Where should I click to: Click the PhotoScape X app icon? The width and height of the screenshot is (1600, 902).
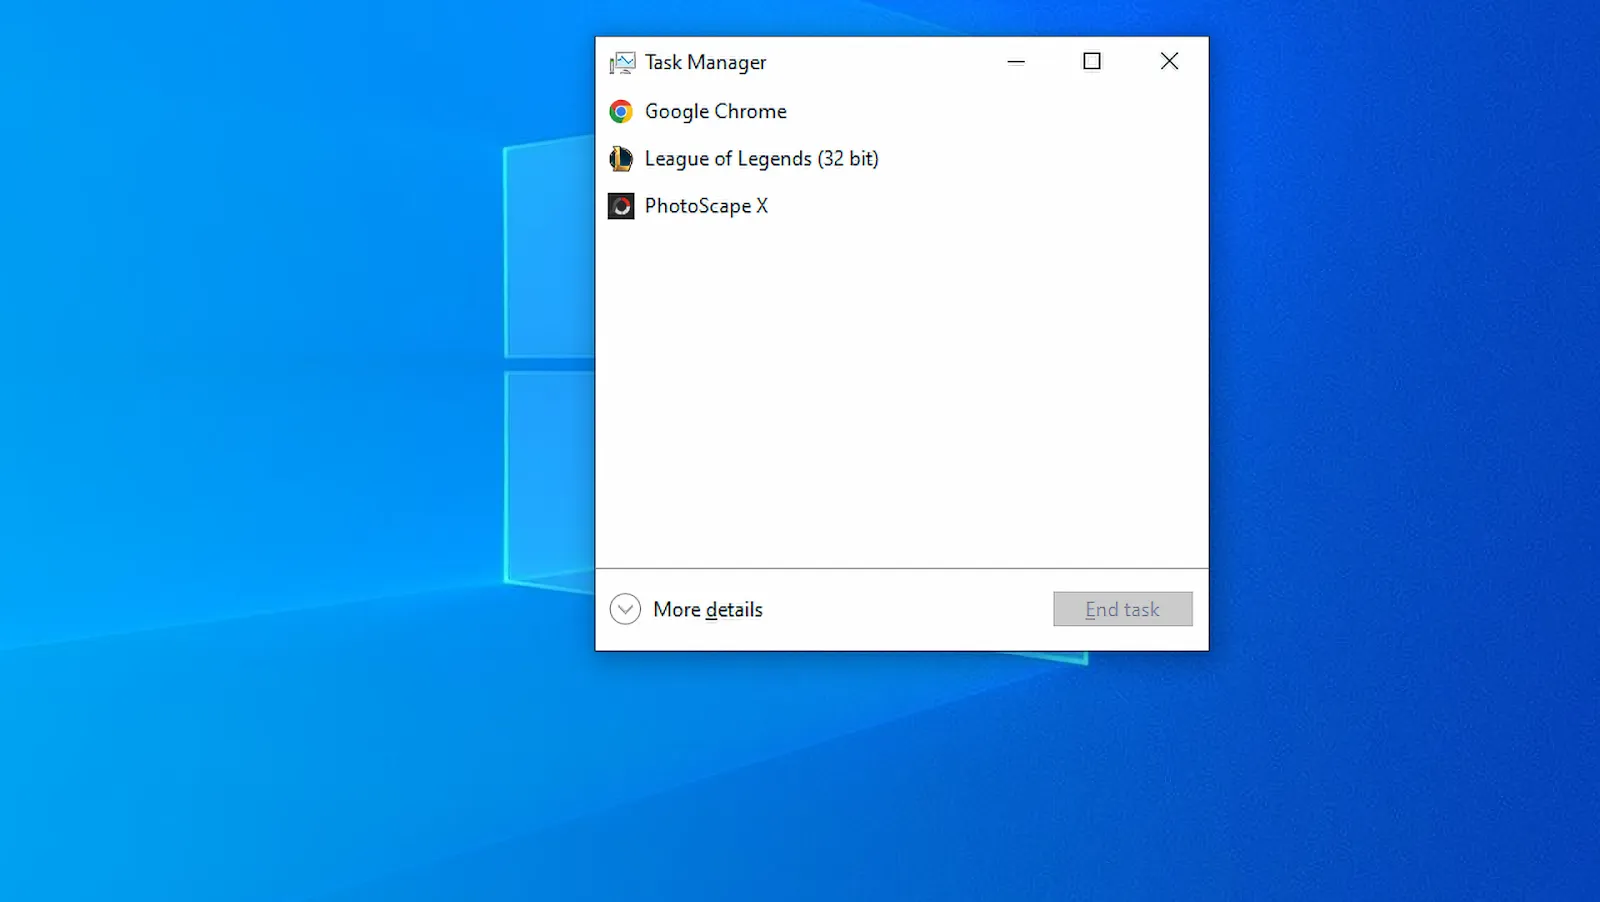(x=621, y=206)
